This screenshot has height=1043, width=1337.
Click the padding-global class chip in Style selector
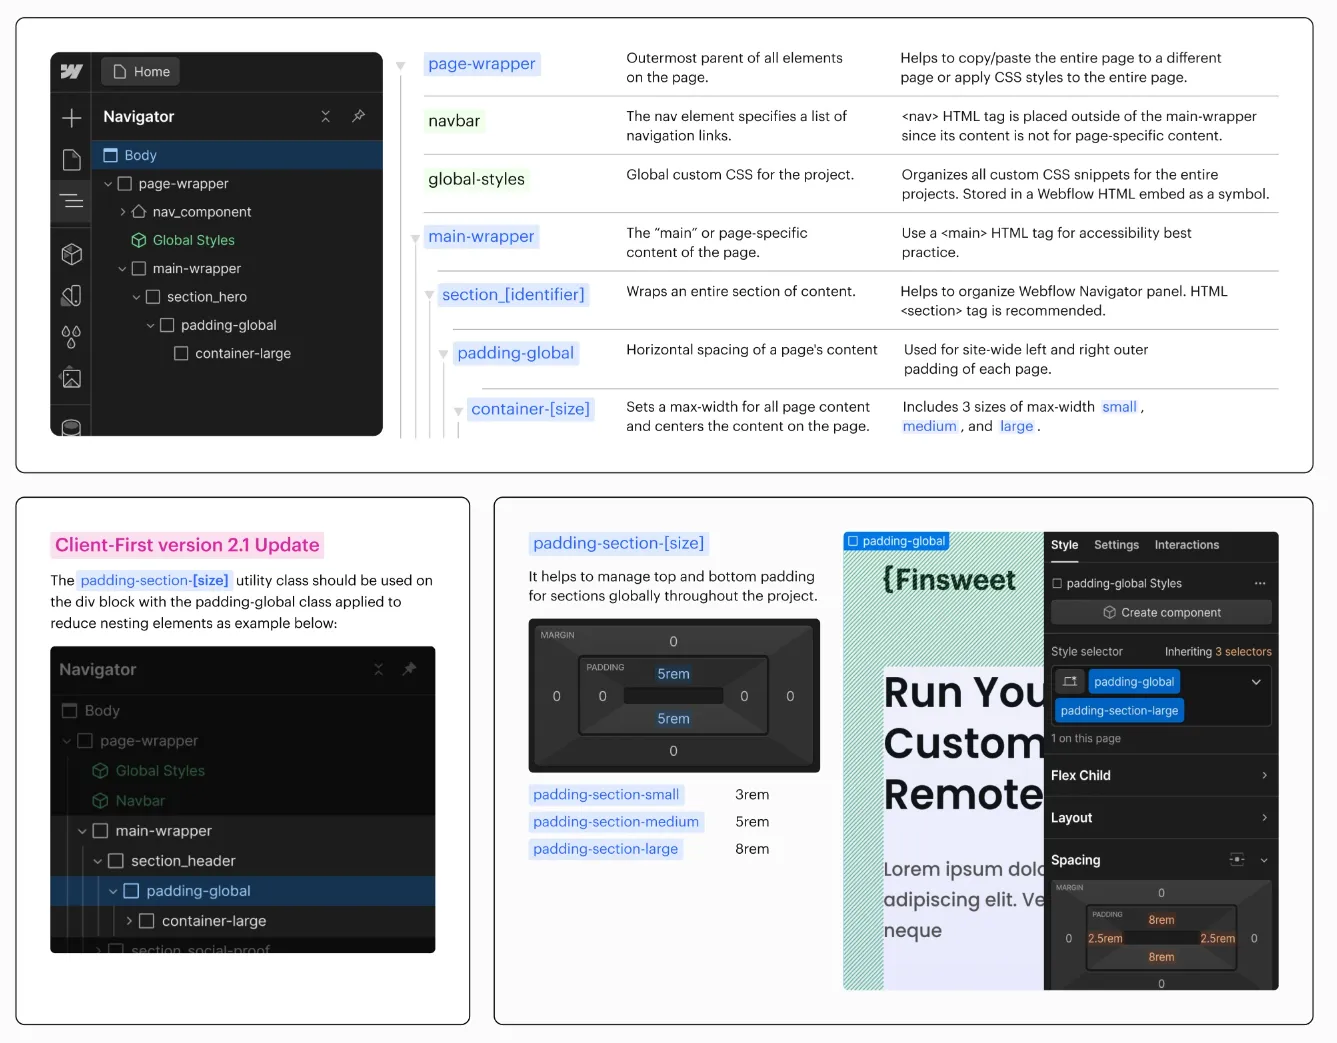(x=1134, y=682)
